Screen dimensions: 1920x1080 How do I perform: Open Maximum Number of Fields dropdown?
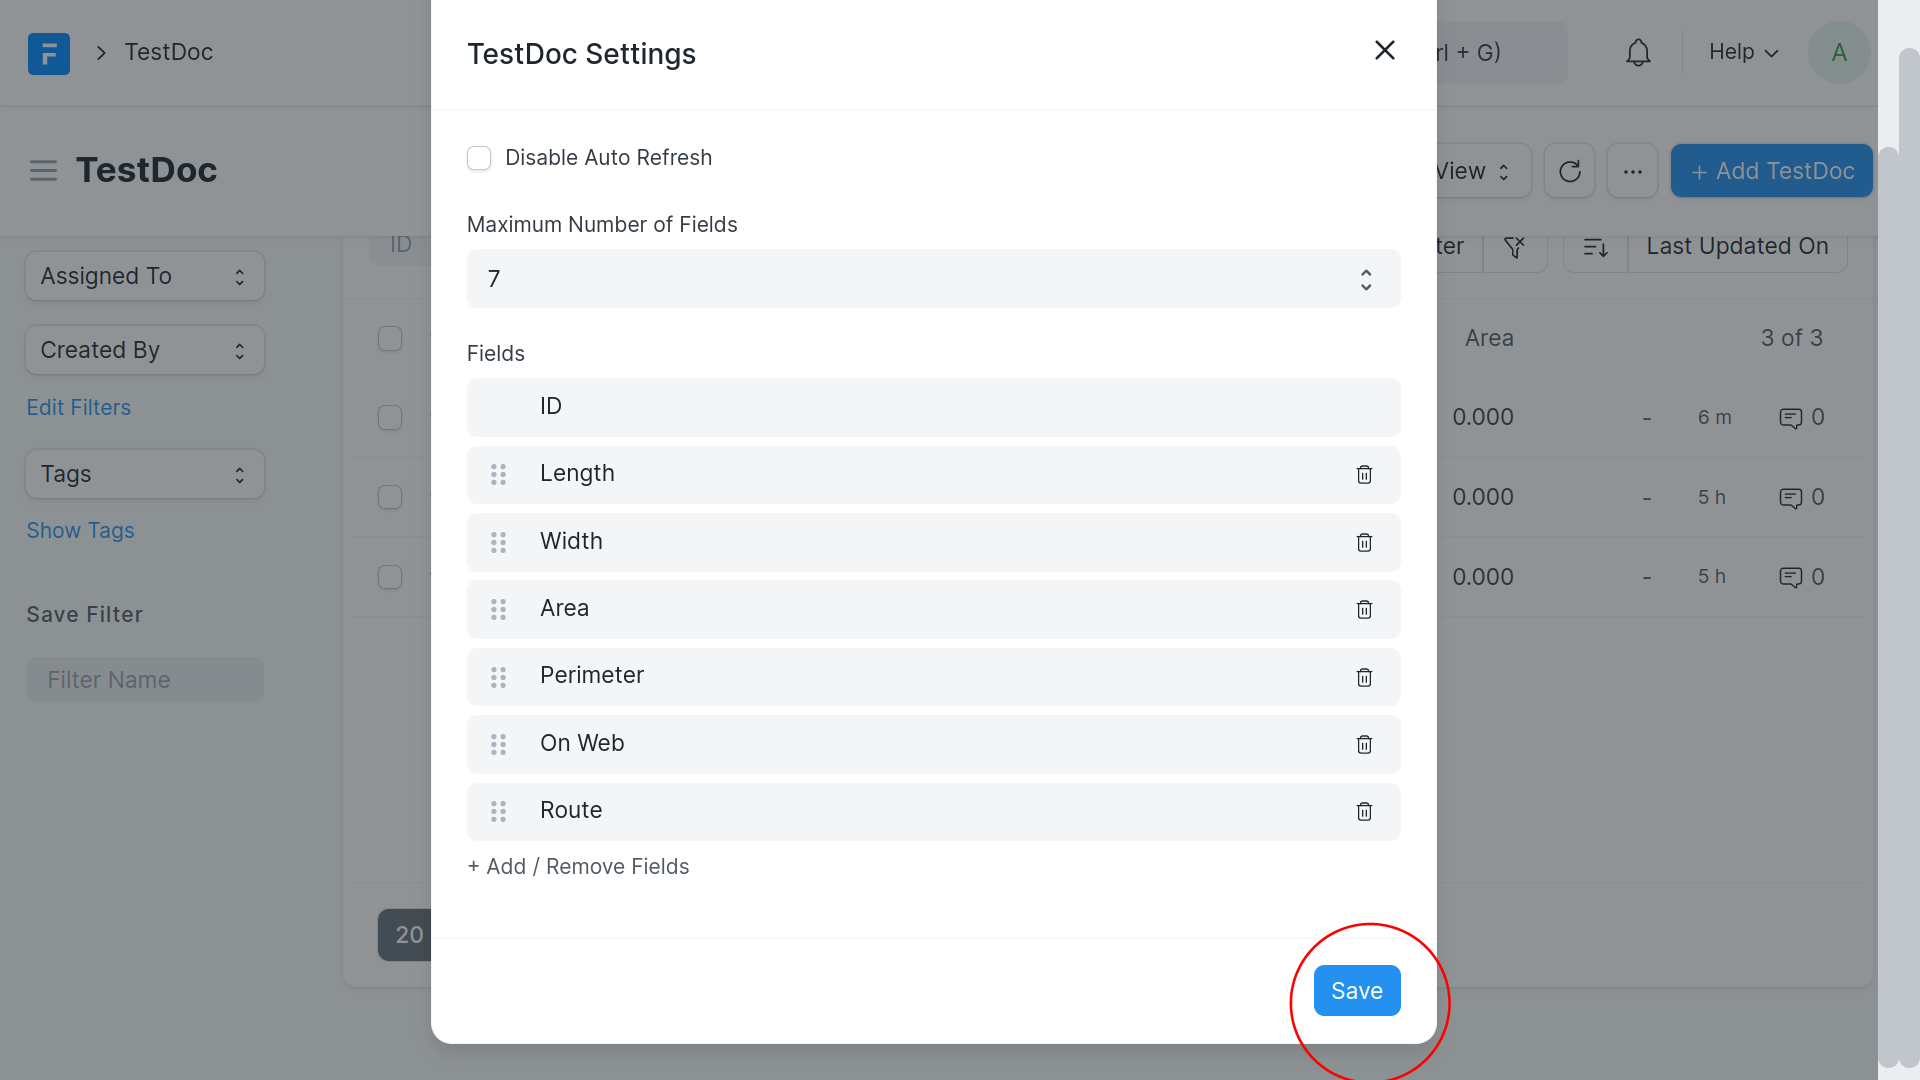(933, 279)
